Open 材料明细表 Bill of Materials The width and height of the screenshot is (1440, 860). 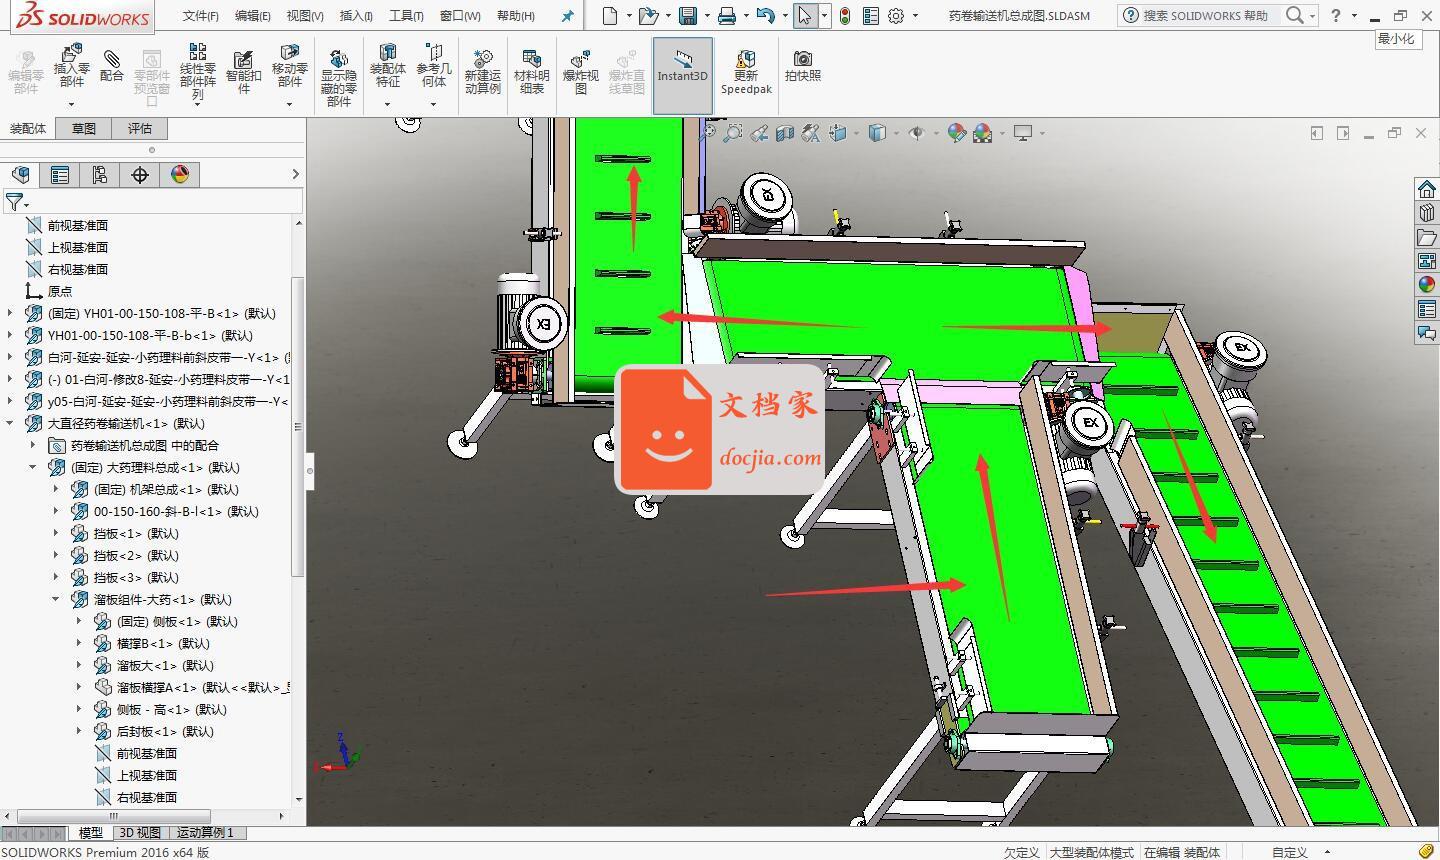[531, 72]
